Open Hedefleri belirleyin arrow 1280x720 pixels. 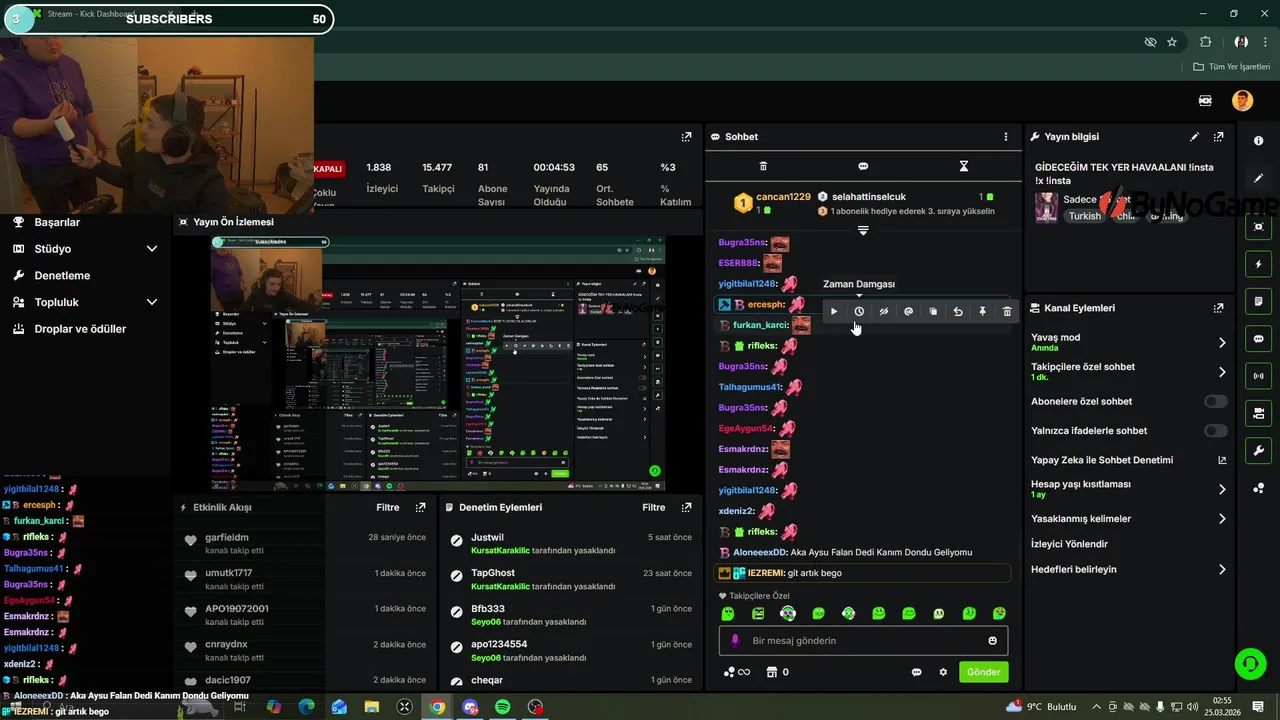coord(1222,570)
